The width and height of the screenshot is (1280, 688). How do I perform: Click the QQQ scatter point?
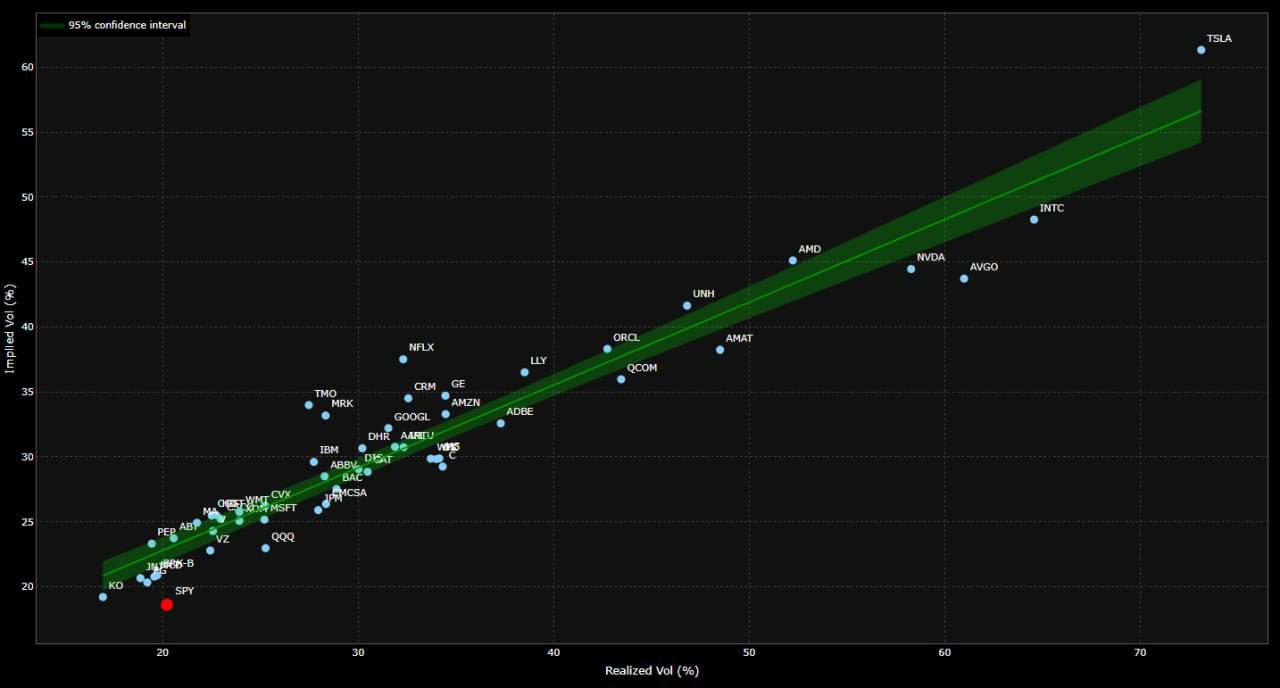click(265, 548)
